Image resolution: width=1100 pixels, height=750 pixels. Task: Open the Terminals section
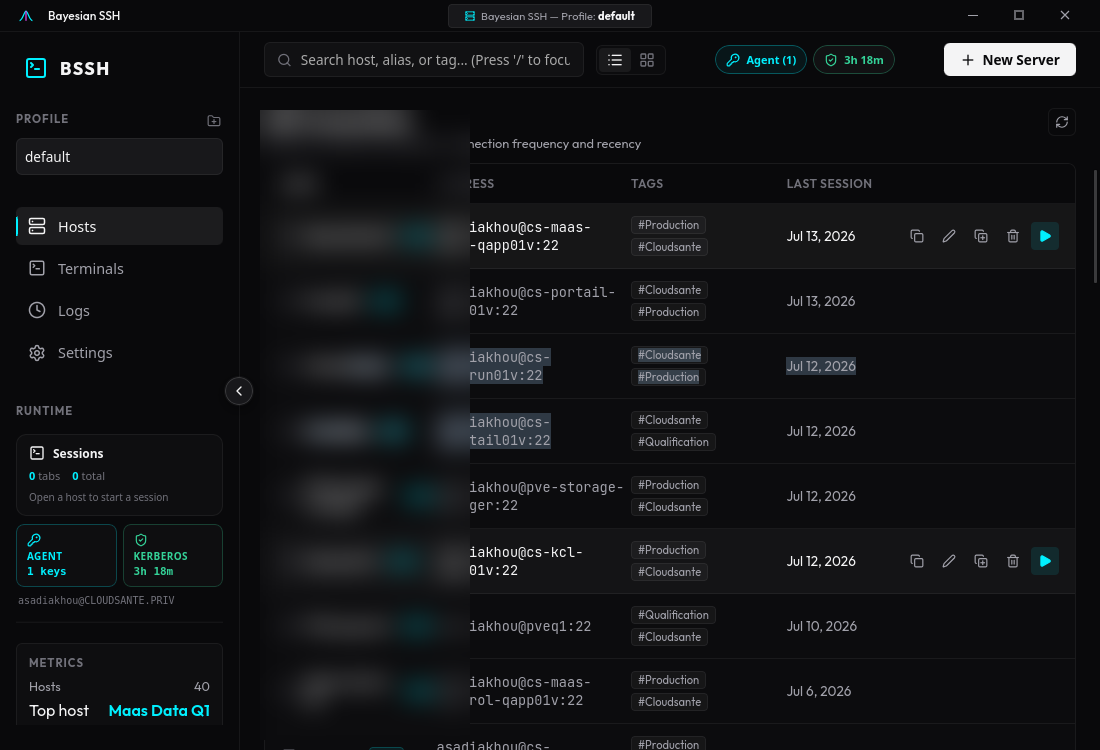[x=119, y=269]
